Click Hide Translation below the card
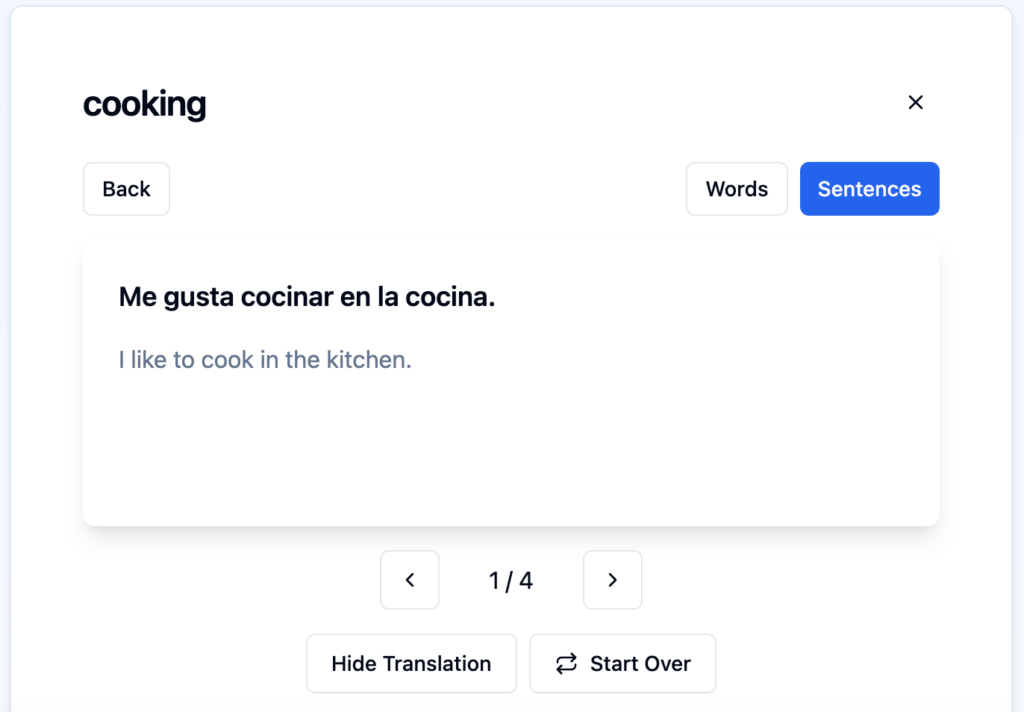This screenshot has width=1024, height=712. click(x=411, y=663)
